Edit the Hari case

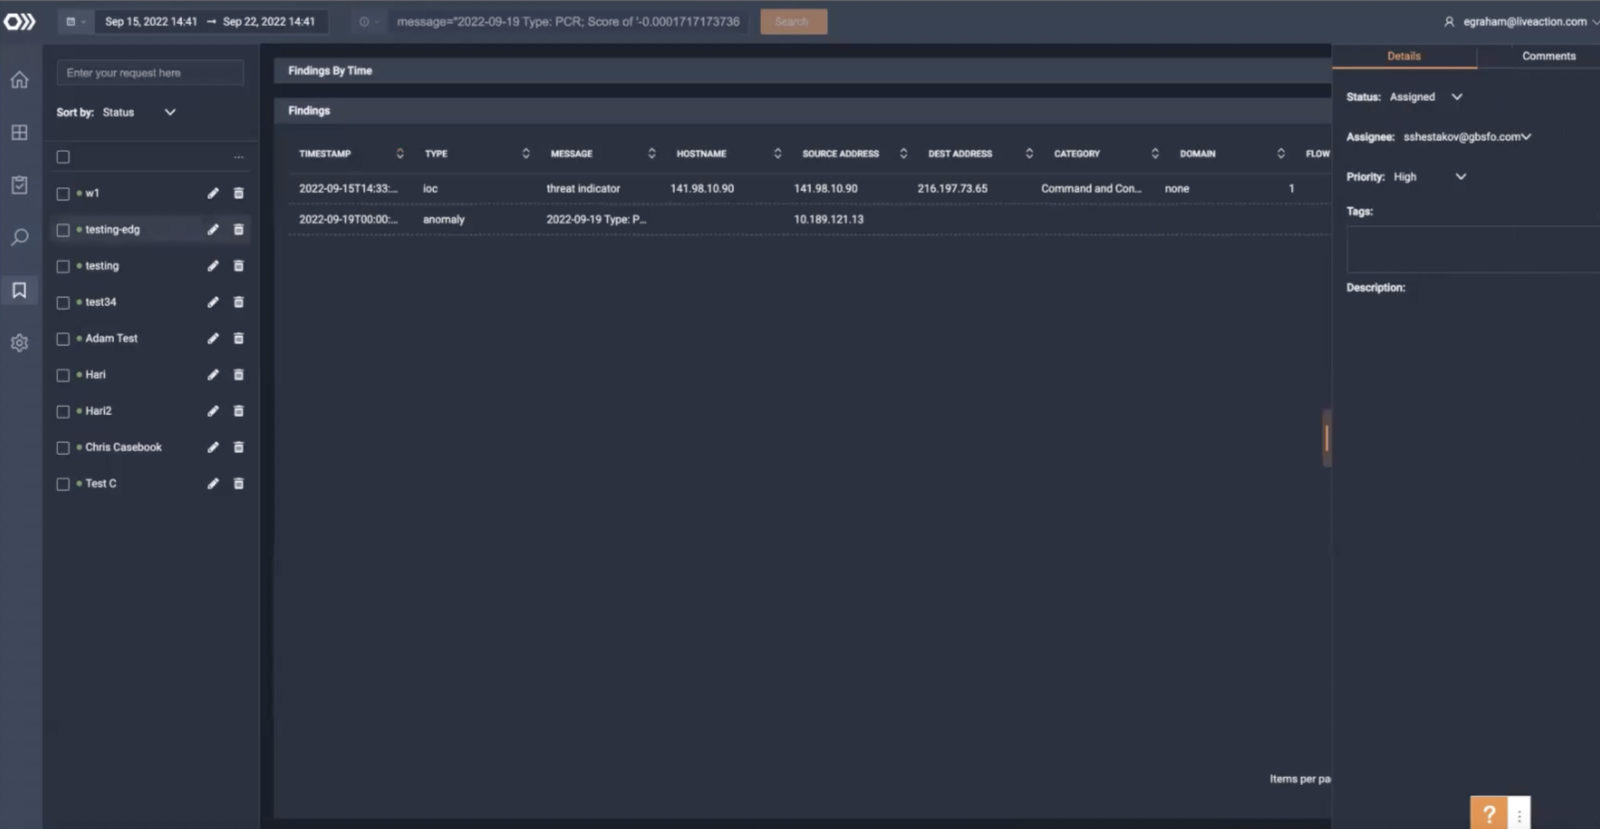click(213, 374)
